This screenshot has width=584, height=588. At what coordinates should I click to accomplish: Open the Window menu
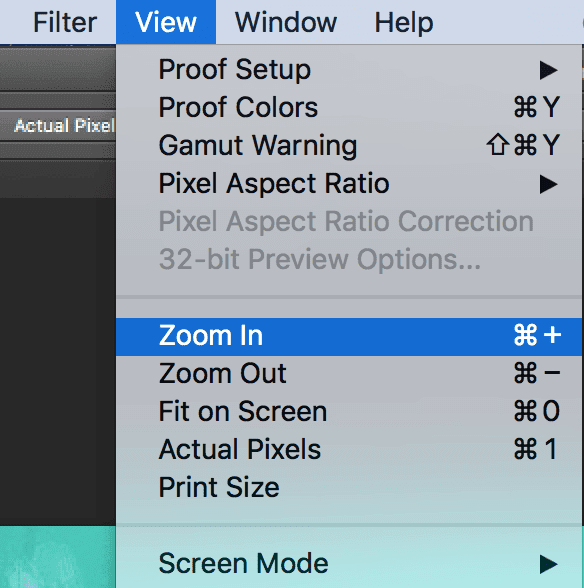coord(286,22)
